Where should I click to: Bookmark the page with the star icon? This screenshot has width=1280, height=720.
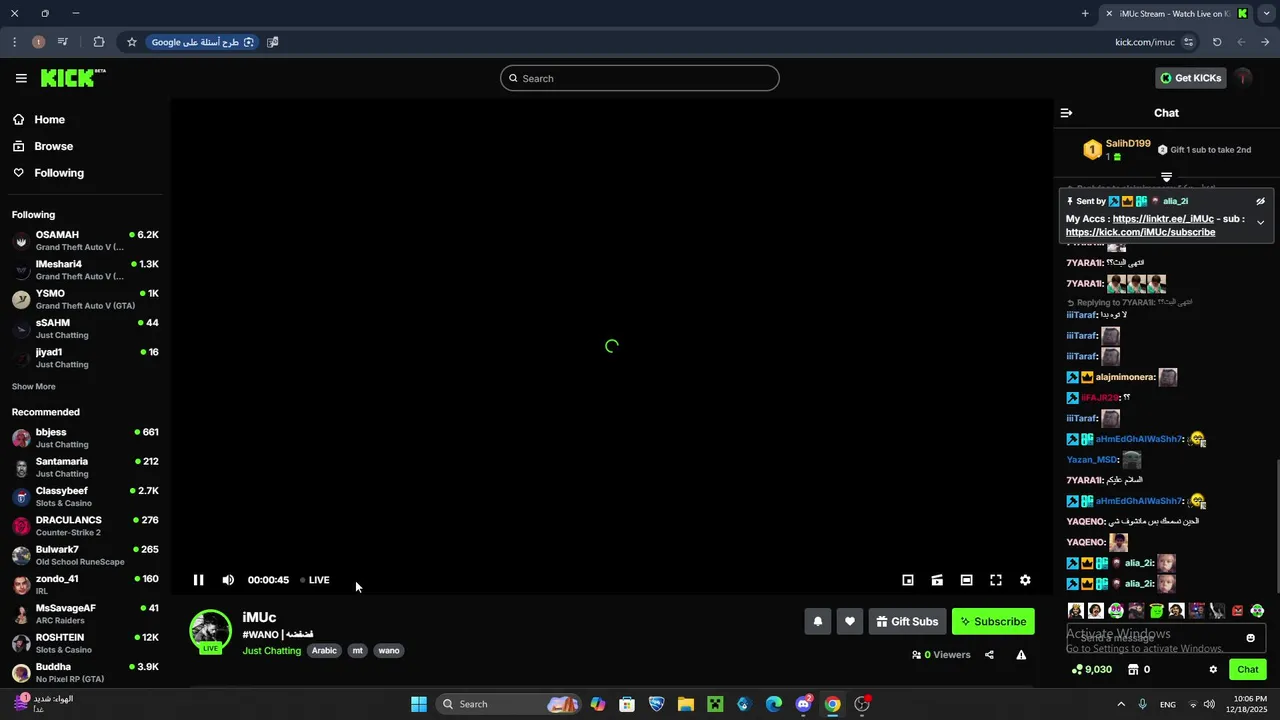tap(131, 42)
